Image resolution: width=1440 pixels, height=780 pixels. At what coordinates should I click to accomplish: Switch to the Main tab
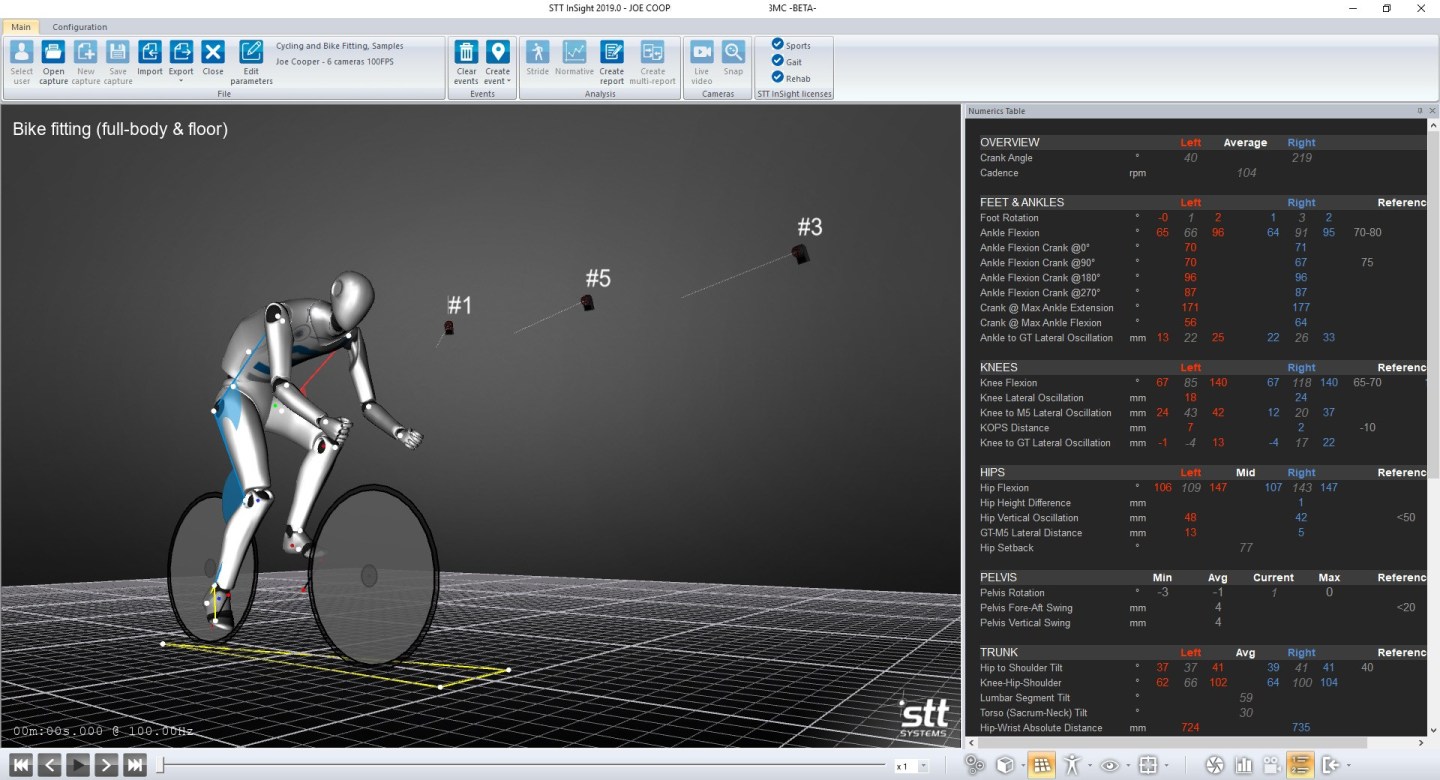[x=21, y=27]
